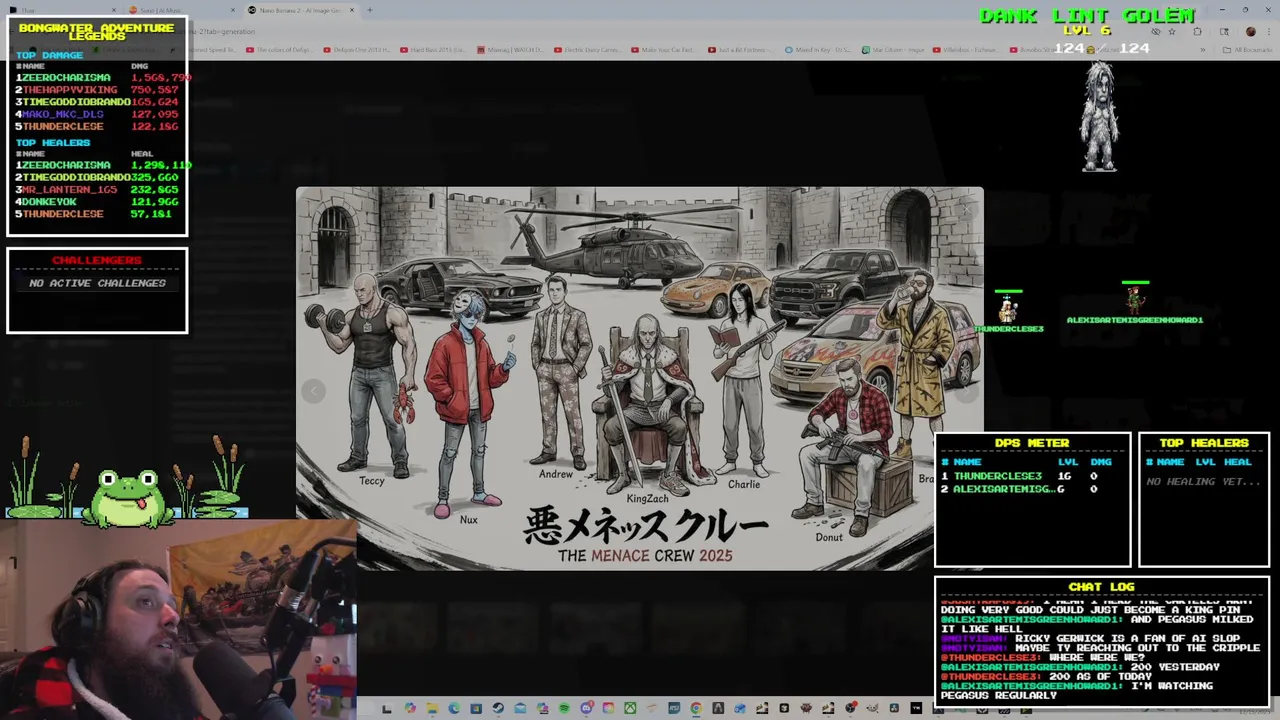Image resolution: width=1280 pixels, height=720 pixels.
Task: Open GIMP from the taskbar
Action: 872,709
